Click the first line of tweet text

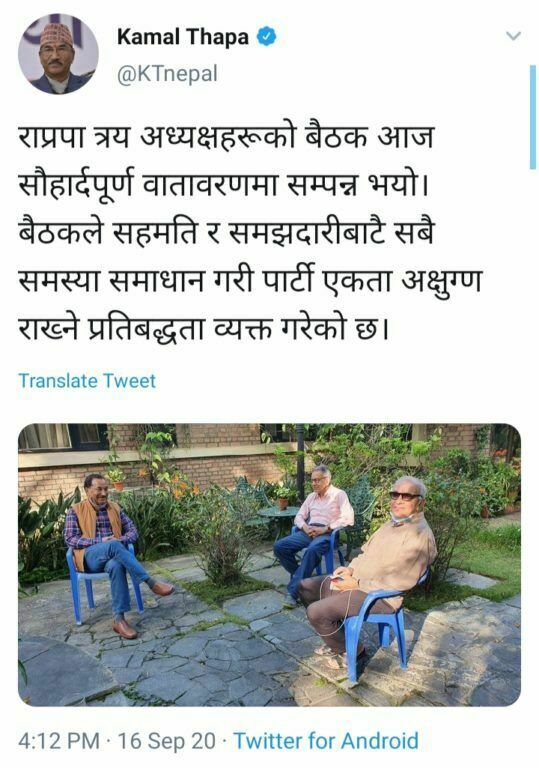coord(226,137)
